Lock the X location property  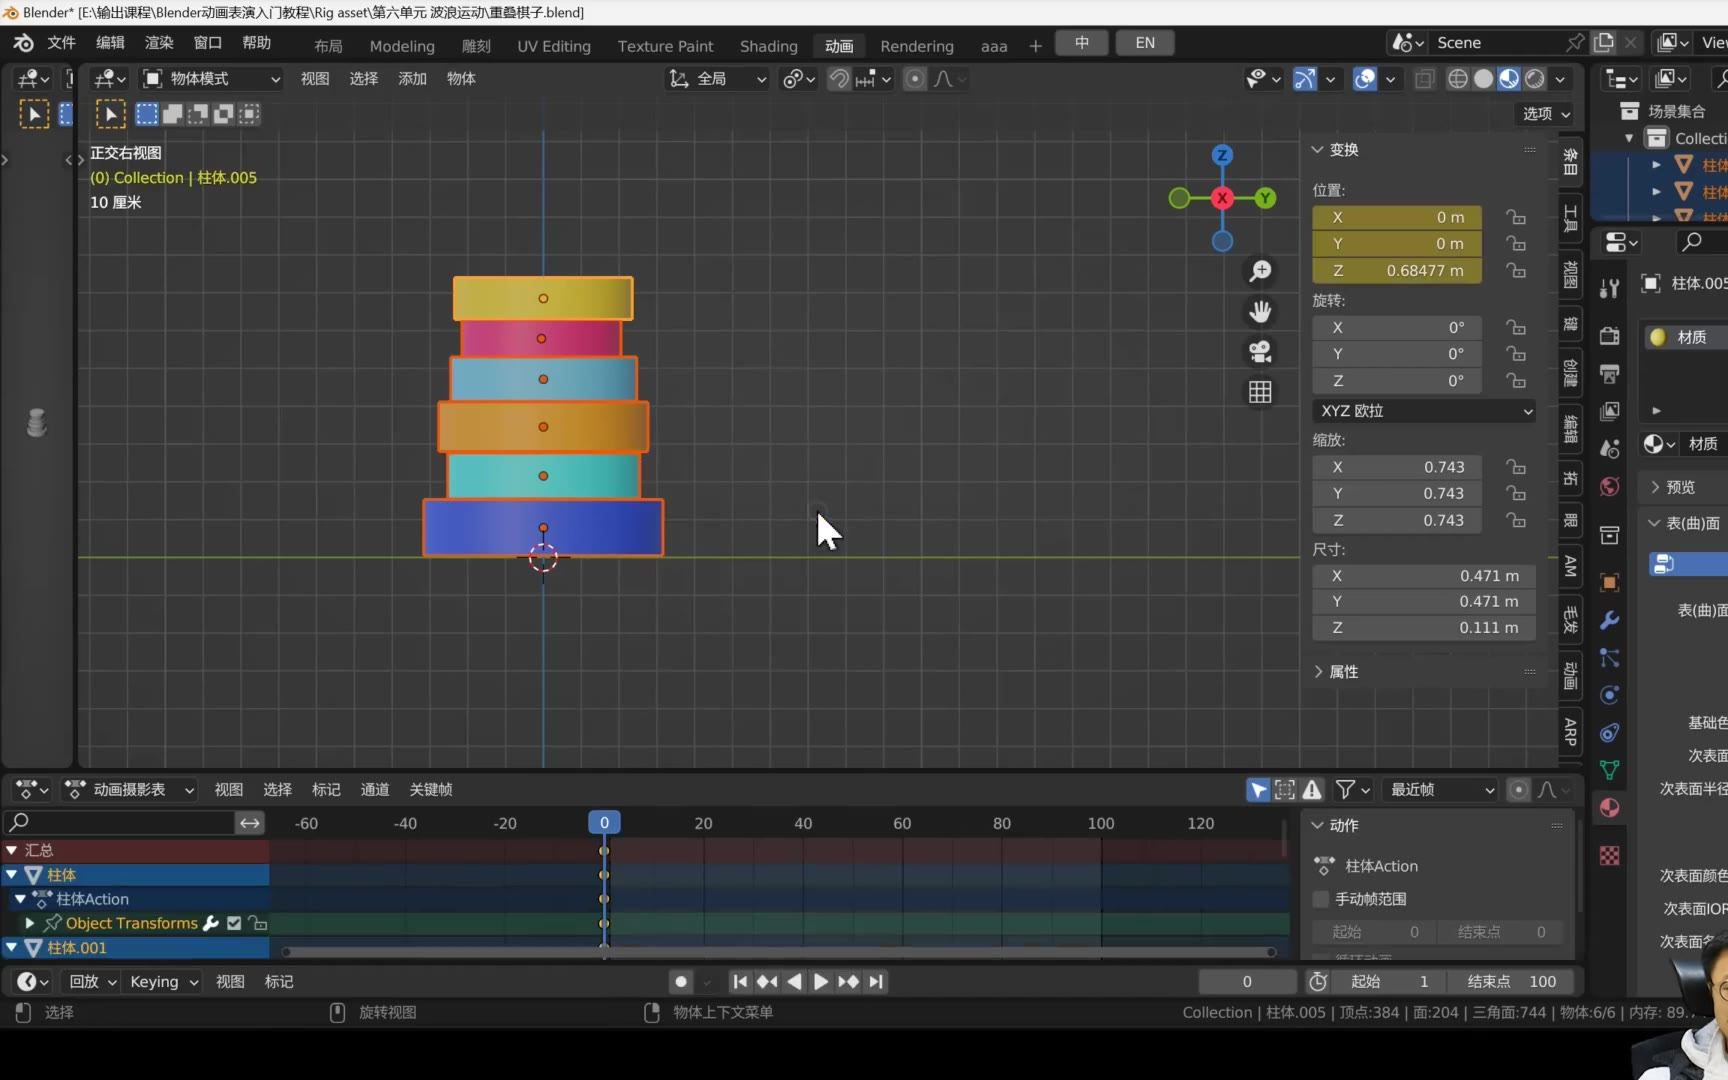tap(1517, 217)
